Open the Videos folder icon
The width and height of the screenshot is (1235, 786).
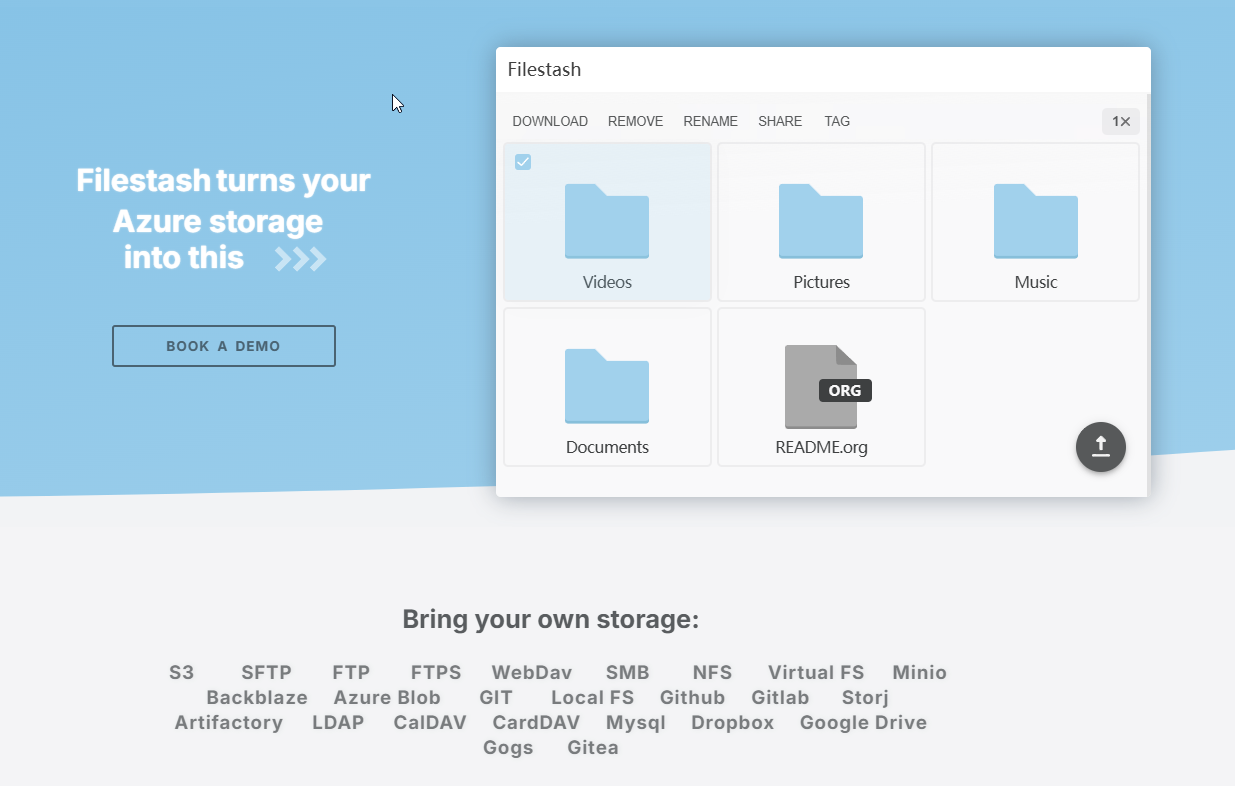[607, 221]
